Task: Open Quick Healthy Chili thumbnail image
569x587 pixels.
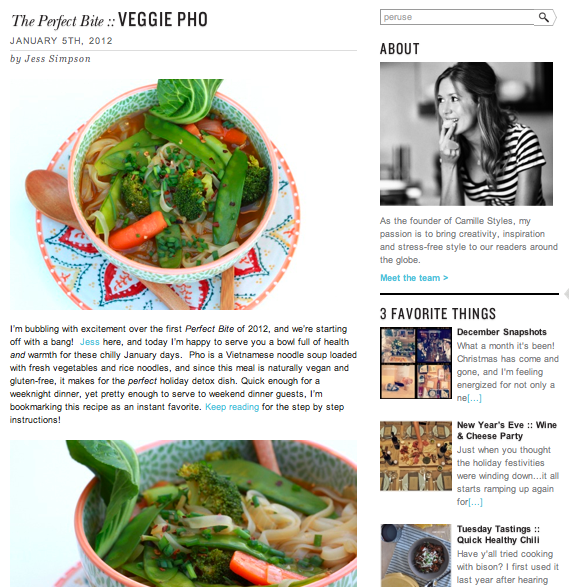Action: [416, 556]
